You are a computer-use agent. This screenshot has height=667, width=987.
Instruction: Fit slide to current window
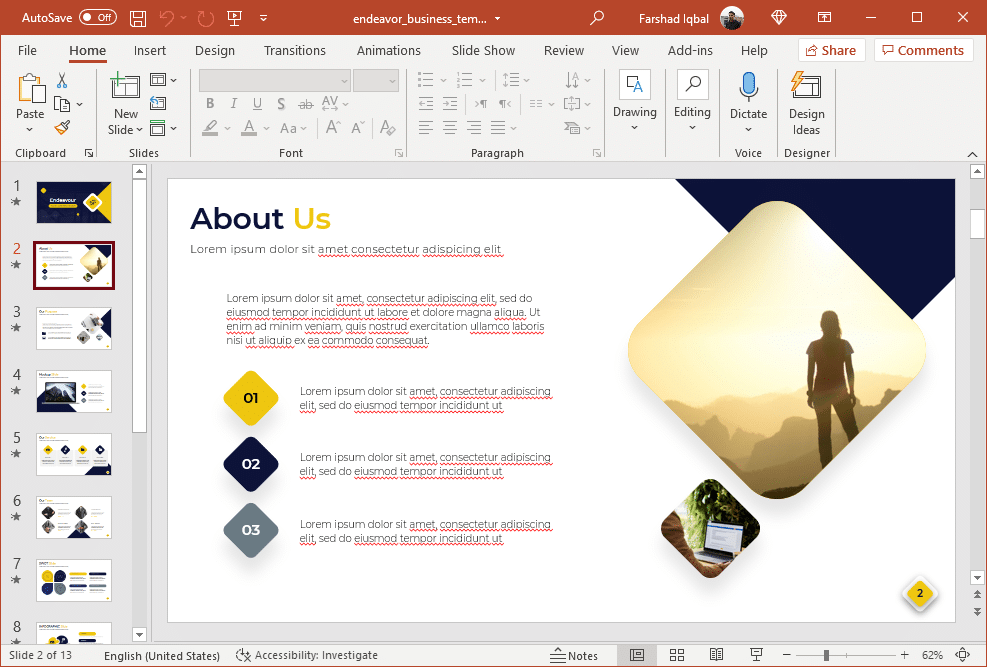(962, 655)
